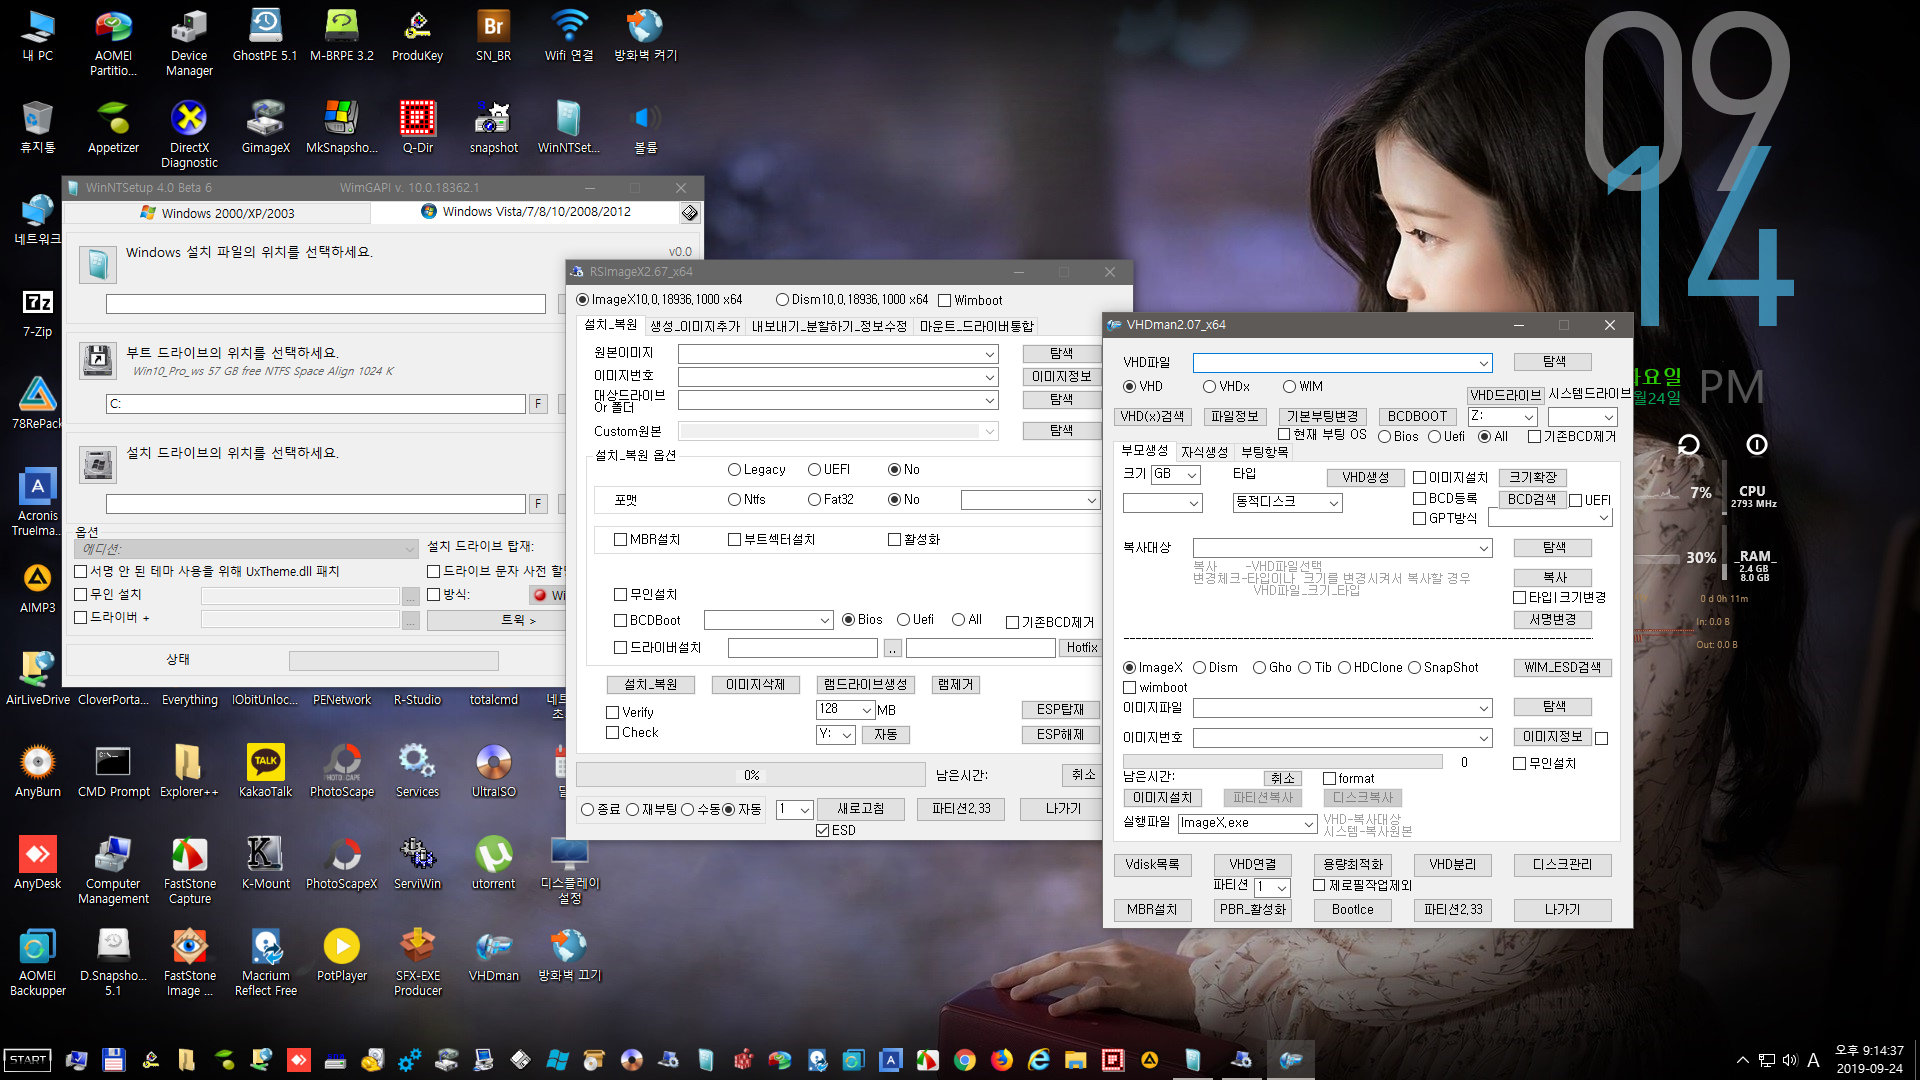
Task: Select Windows 2000/XP/2003 tab in WinNTSetup
Action: point(217,213)
